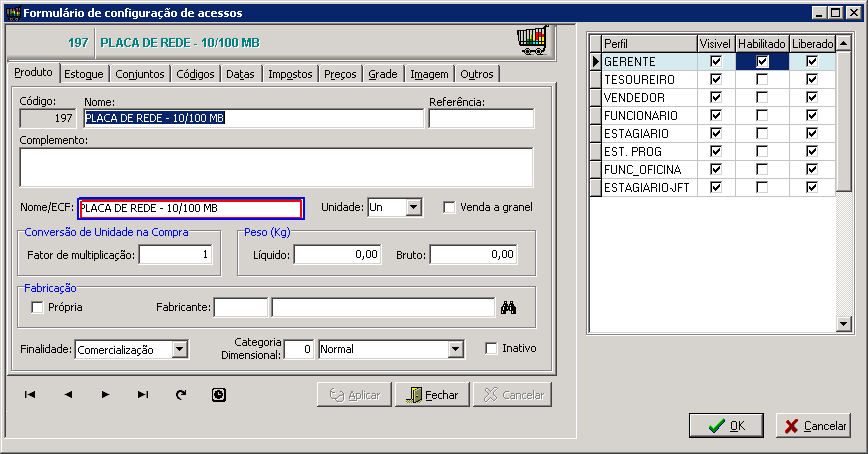
Task: Click the Nome/ECF input field
Action: coord(190,208)
